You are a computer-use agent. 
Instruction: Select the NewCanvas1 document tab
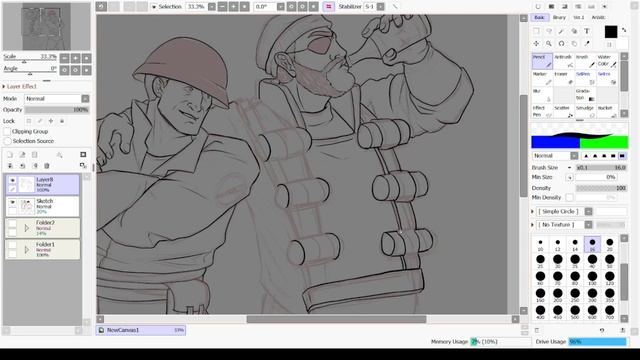[141, 330]
